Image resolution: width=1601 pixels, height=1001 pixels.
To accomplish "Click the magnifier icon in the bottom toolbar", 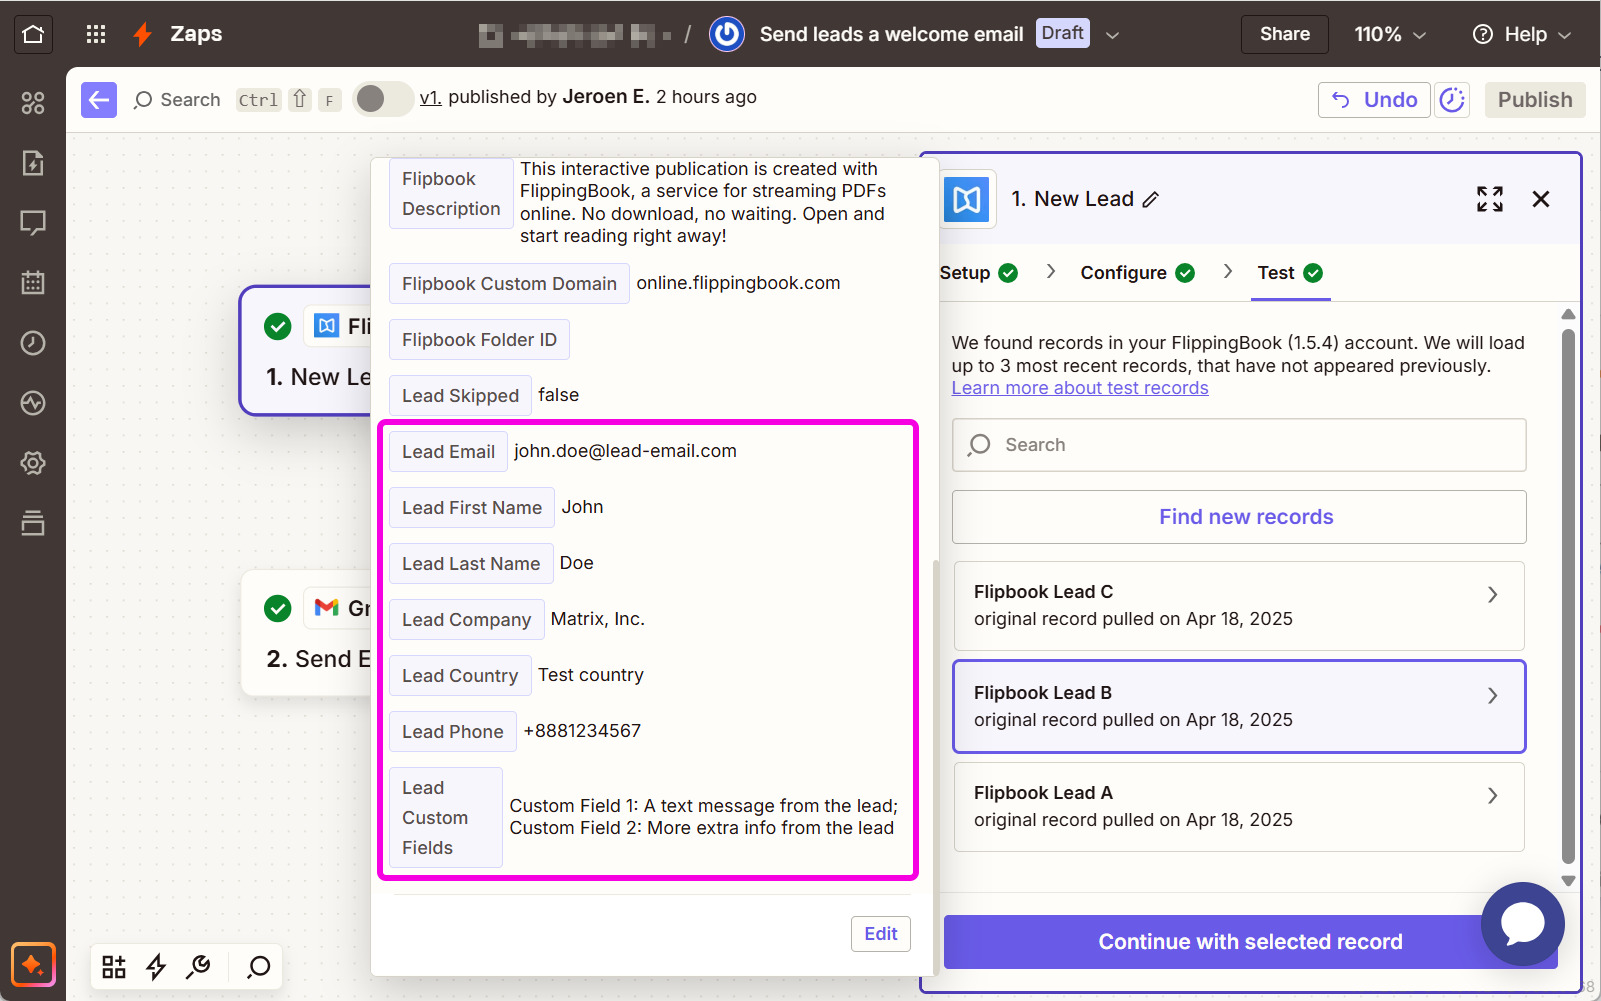I will coord(259,967).
